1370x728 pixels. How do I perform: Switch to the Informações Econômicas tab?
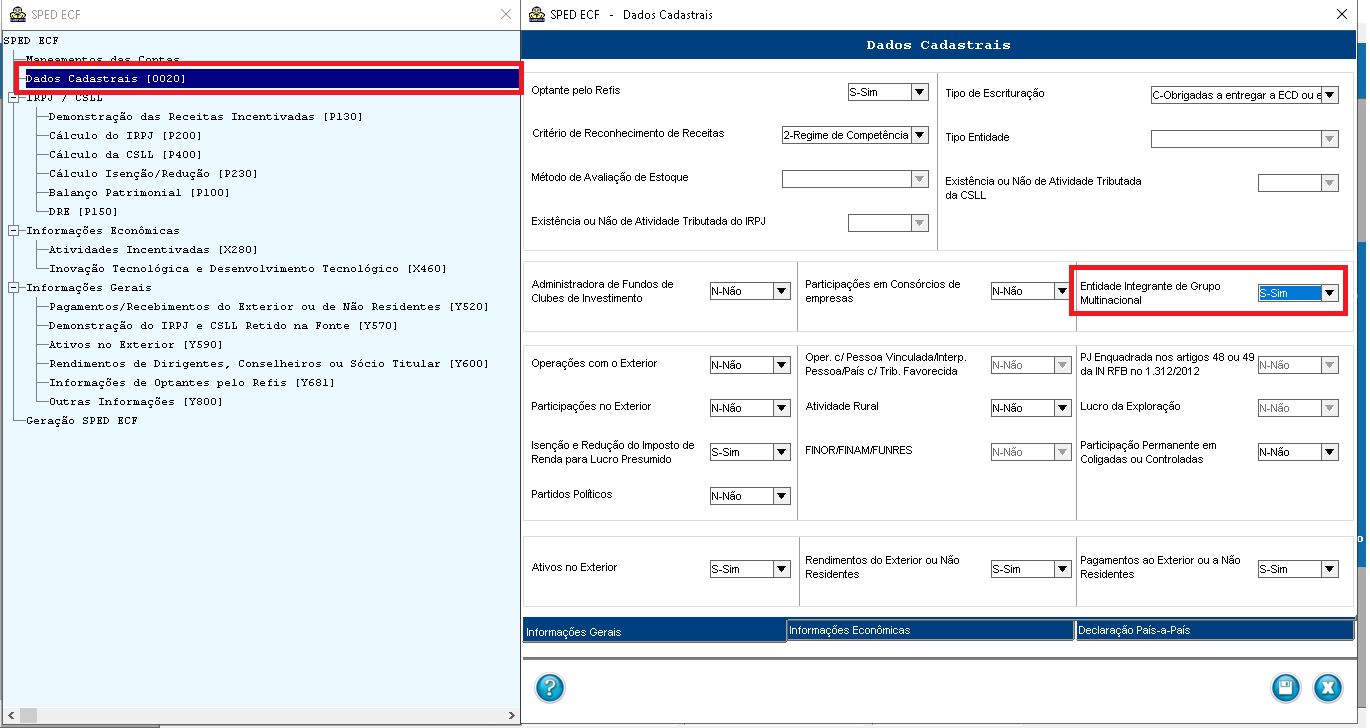[930, 630]
